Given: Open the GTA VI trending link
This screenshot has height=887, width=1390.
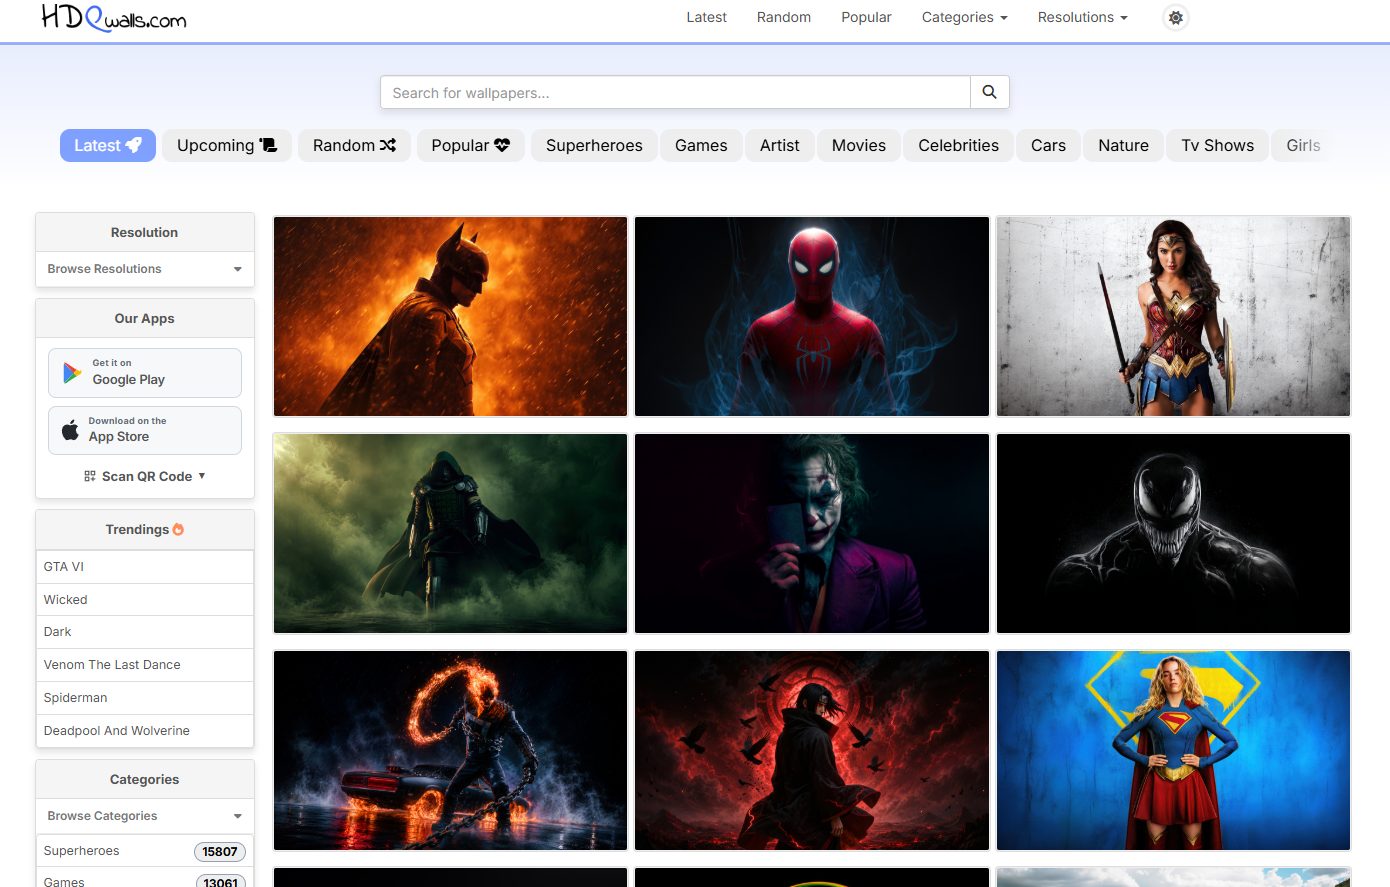Looking at the screenshot, I should coord(145,567).
